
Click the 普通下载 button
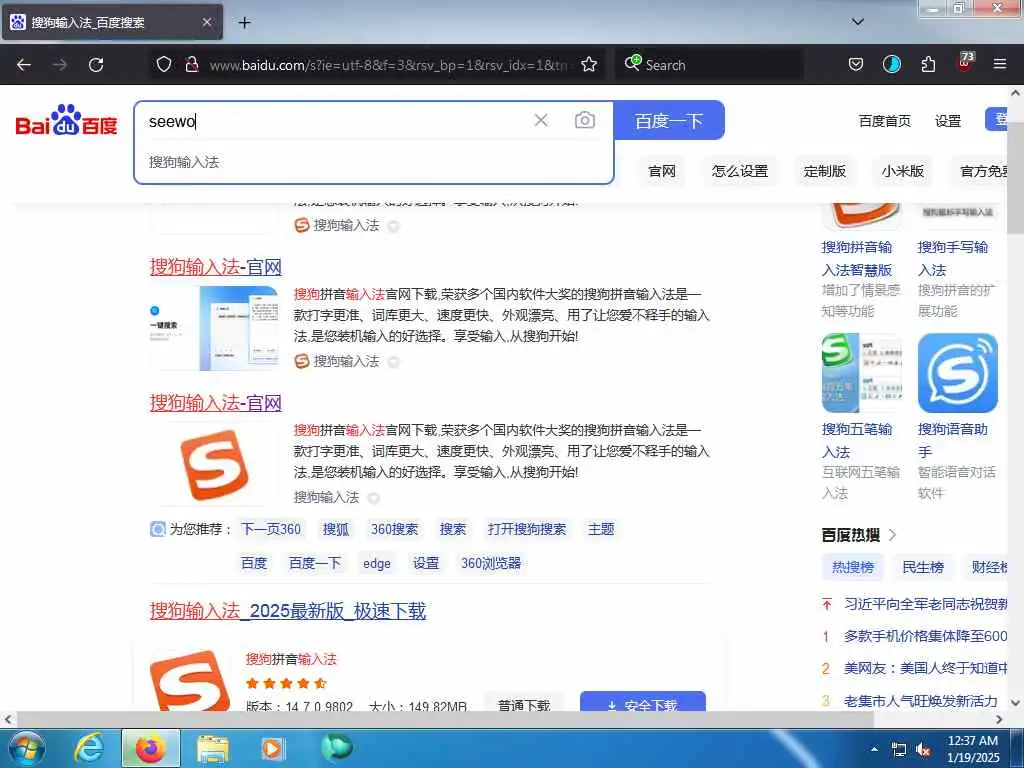(x=524, y=704)
